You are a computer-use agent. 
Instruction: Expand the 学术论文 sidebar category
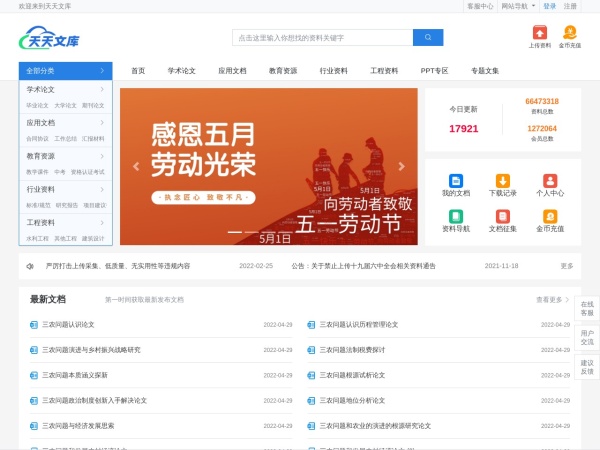pos(66,89)
